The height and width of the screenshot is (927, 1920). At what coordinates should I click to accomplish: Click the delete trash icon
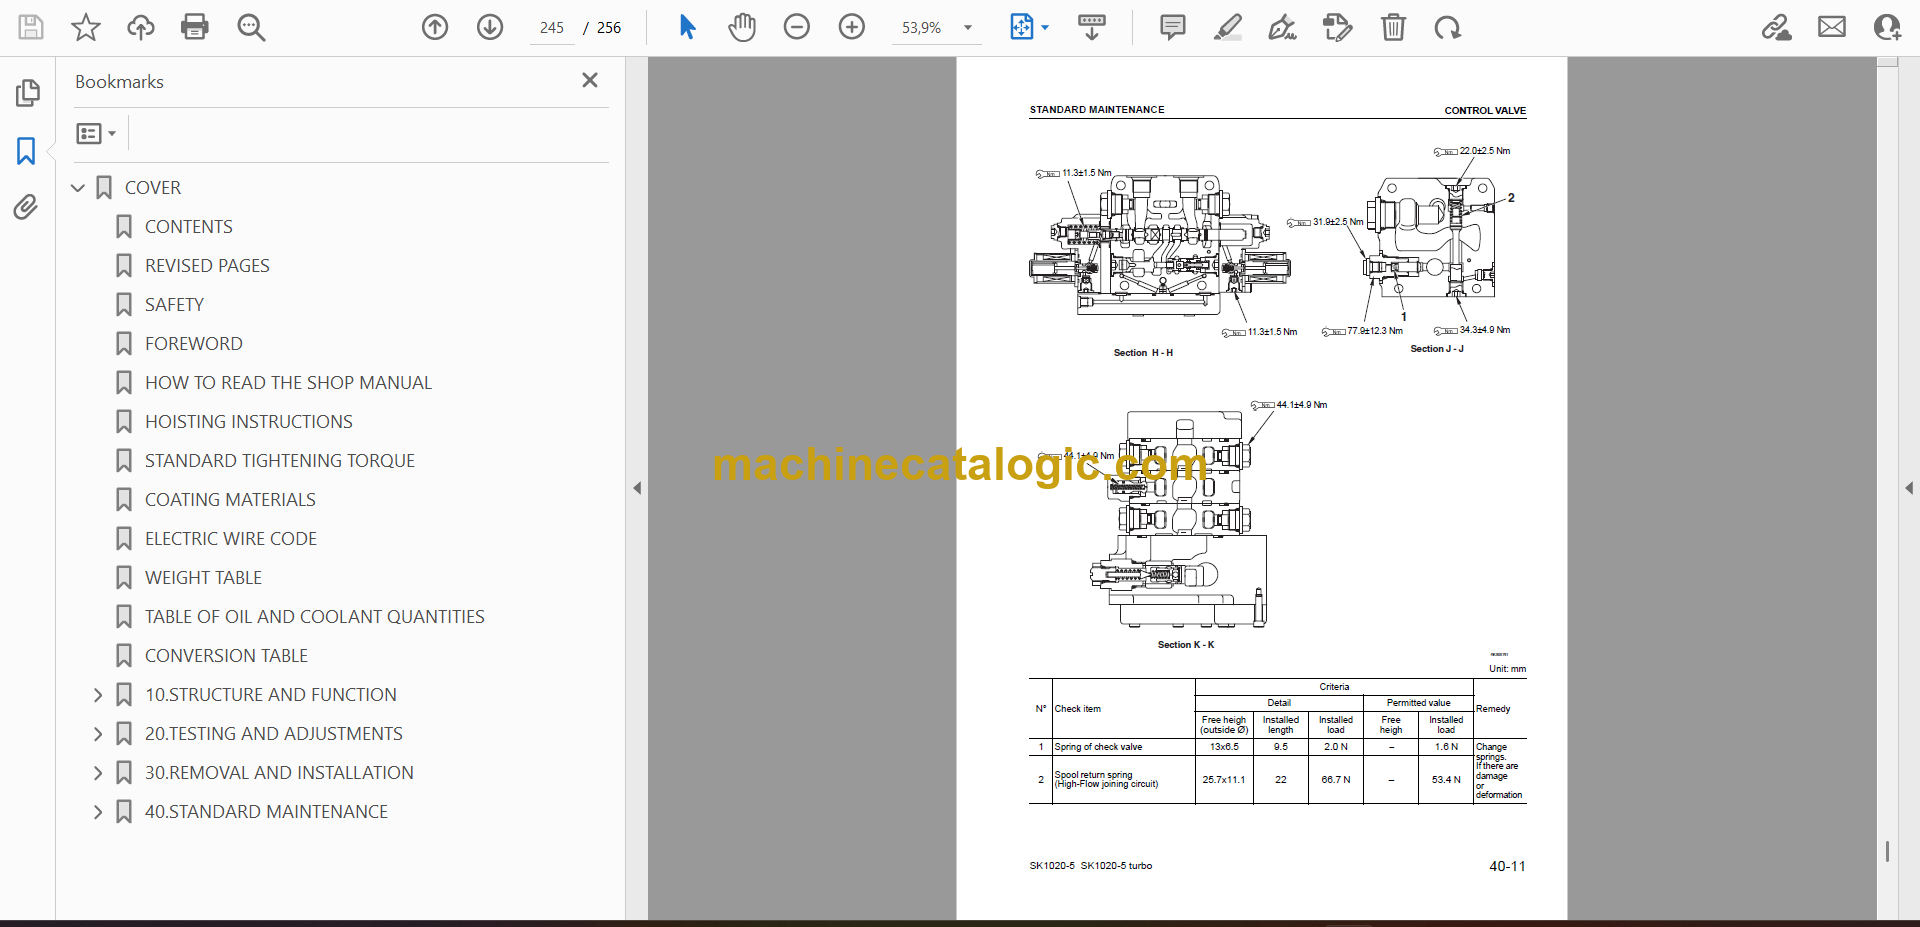coord(1393,27)
